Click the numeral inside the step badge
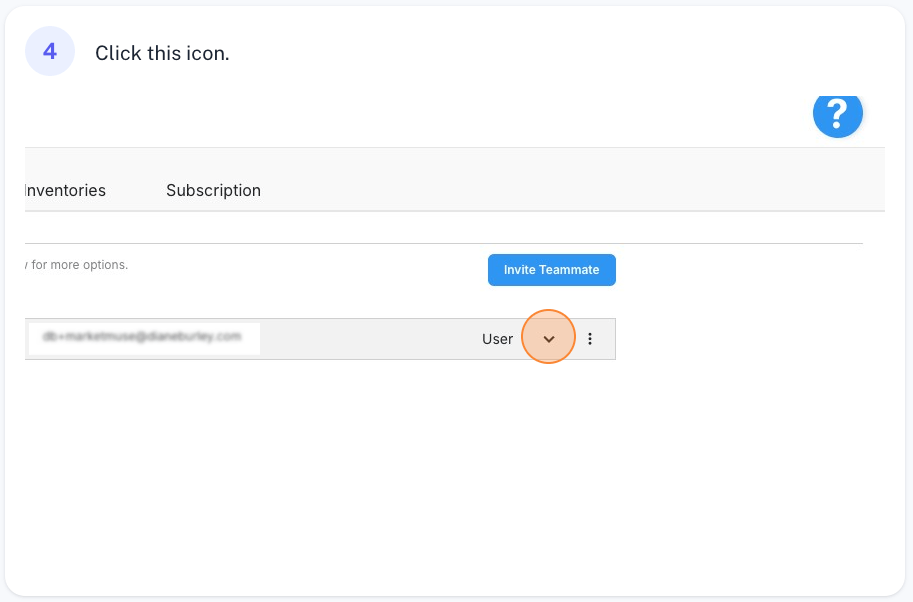The height and width of the screenshot is (602, 913). pos(50,51)
